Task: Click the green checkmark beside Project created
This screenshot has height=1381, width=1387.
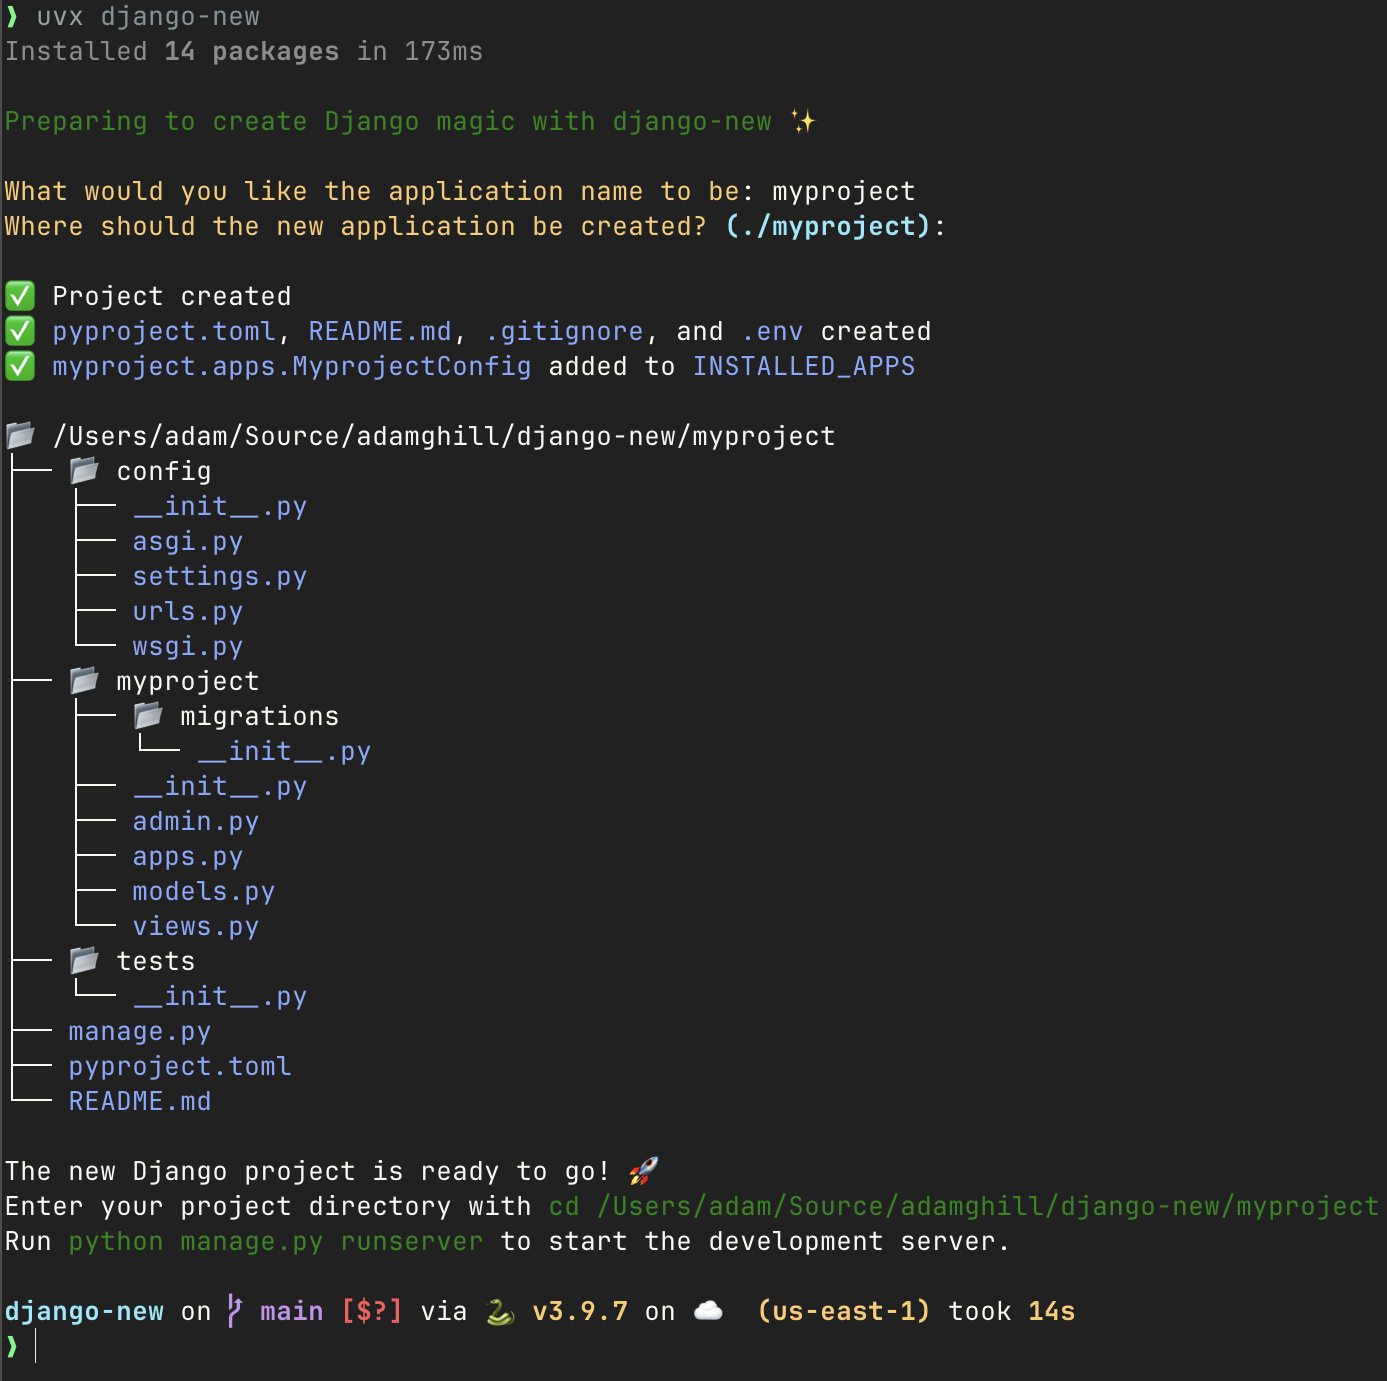Action: click(x=20, y=296)
